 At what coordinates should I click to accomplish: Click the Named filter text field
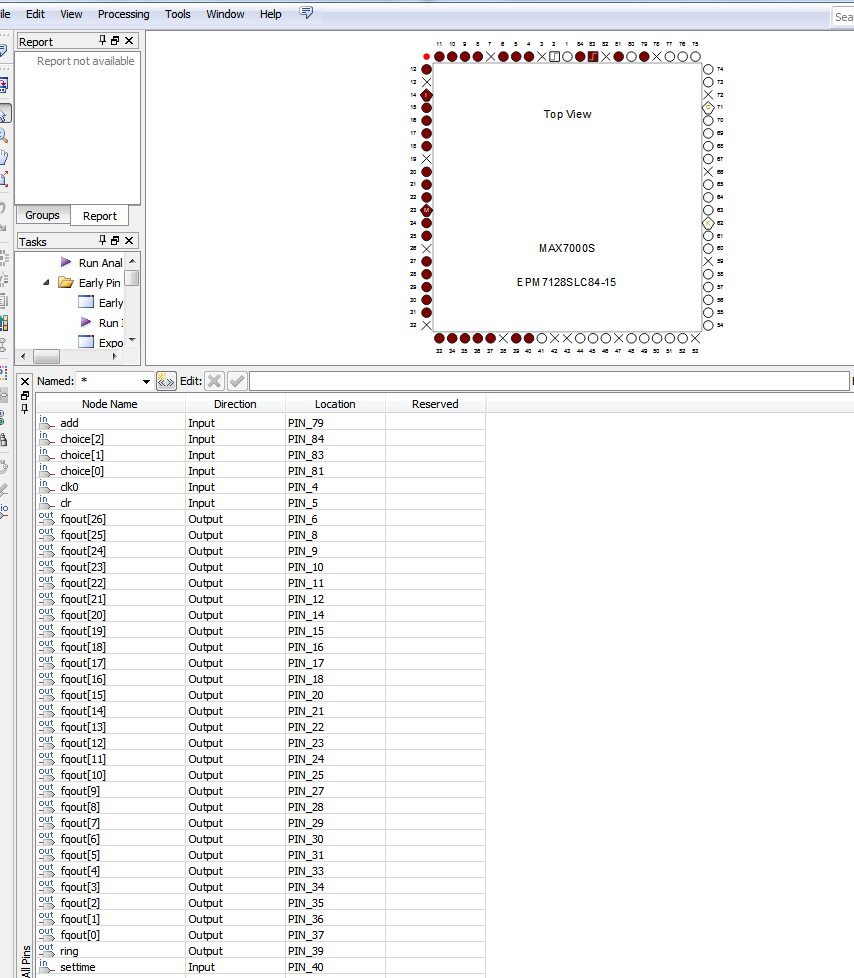point(108,381)
